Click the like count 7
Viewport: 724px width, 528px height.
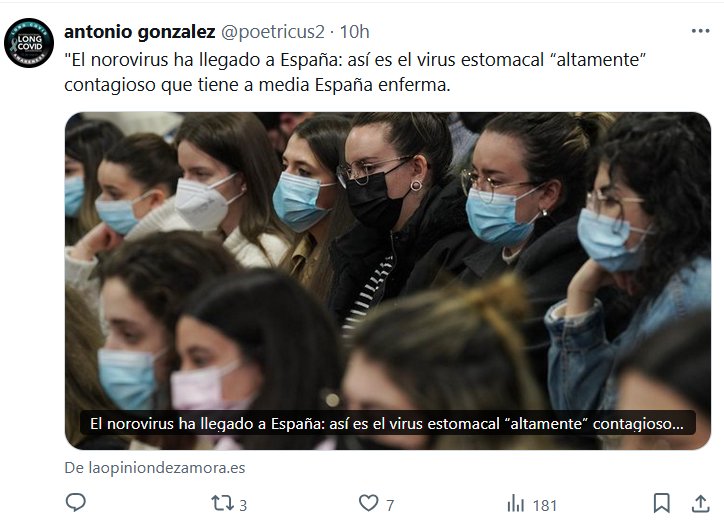point(390,506)
